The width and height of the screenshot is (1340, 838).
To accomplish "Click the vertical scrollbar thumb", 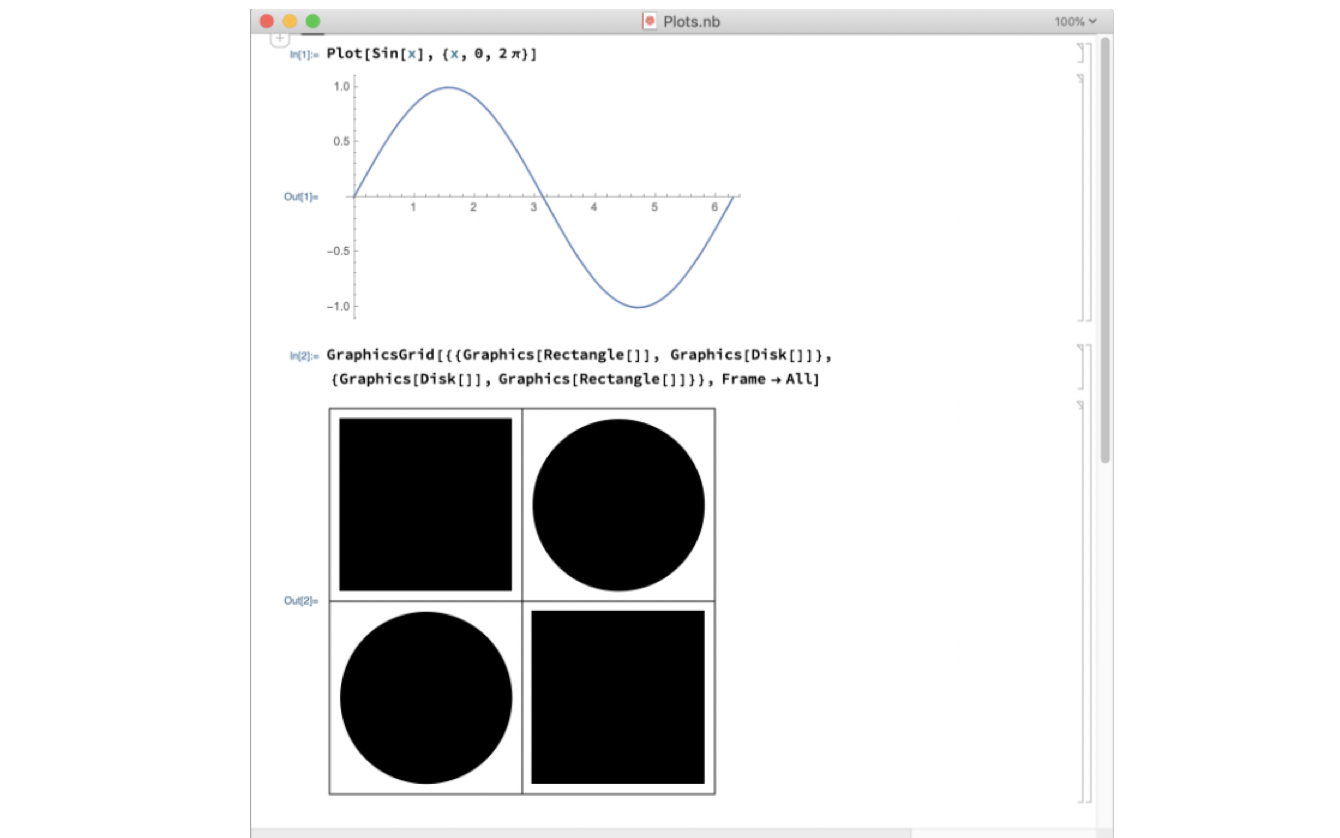I will click(1105, 250).
